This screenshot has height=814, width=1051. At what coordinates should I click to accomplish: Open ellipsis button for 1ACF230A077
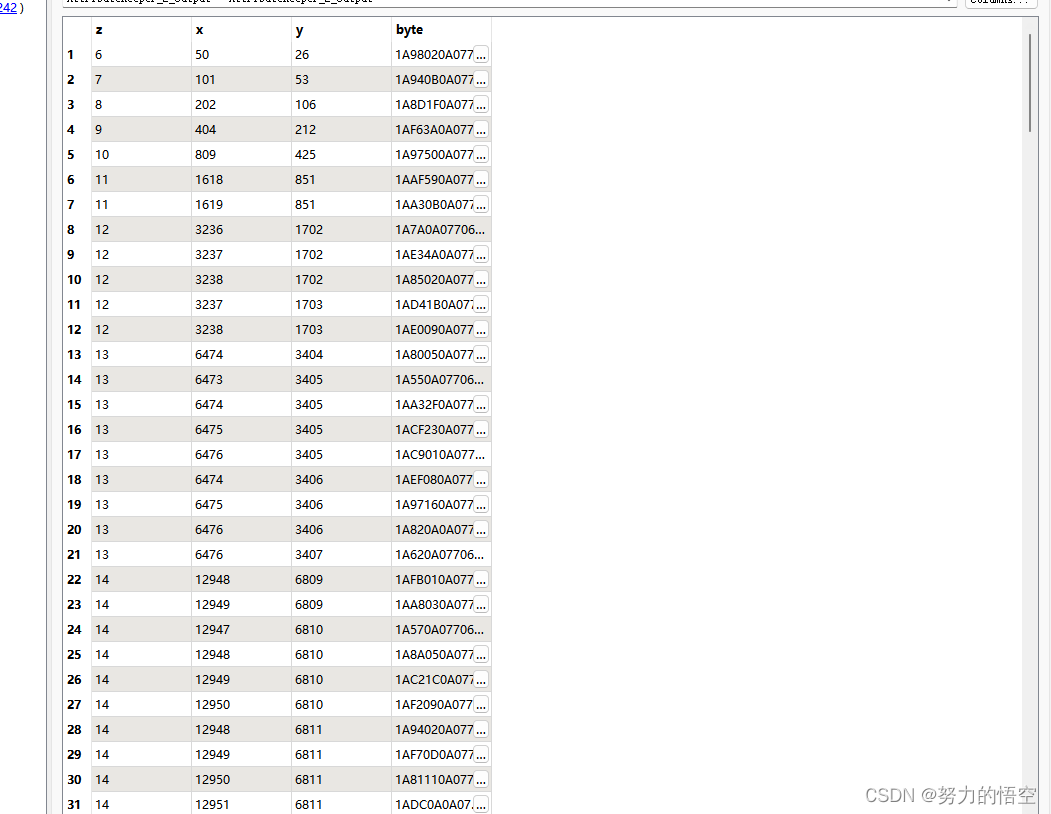pos(481,430)
